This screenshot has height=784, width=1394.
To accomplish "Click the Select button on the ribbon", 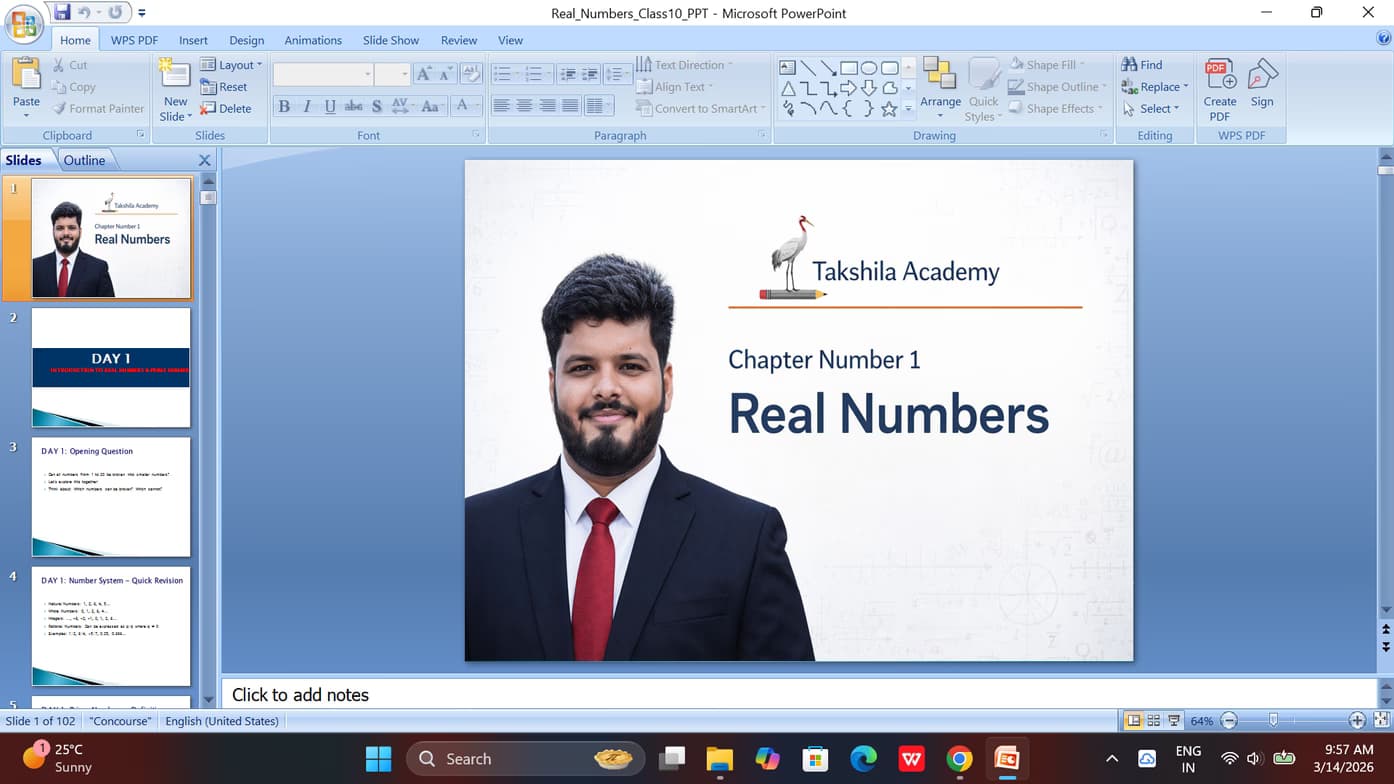I will (1152, 108).
